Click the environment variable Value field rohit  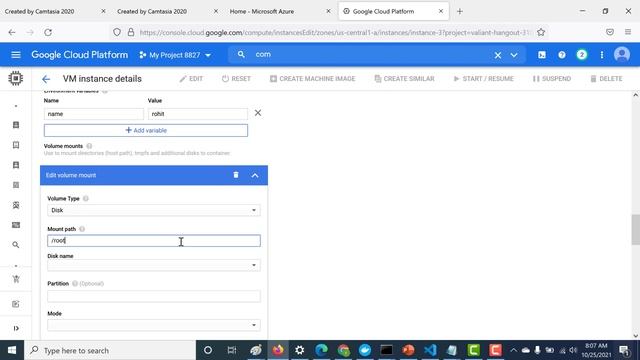click(x=198, y=114)
